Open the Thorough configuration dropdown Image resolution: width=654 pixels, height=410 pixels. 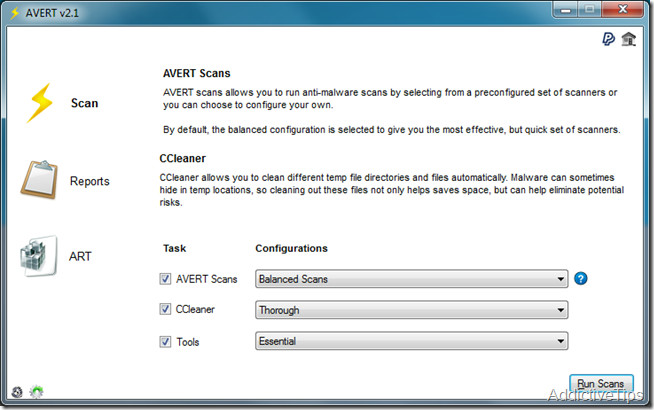[411, 310]
